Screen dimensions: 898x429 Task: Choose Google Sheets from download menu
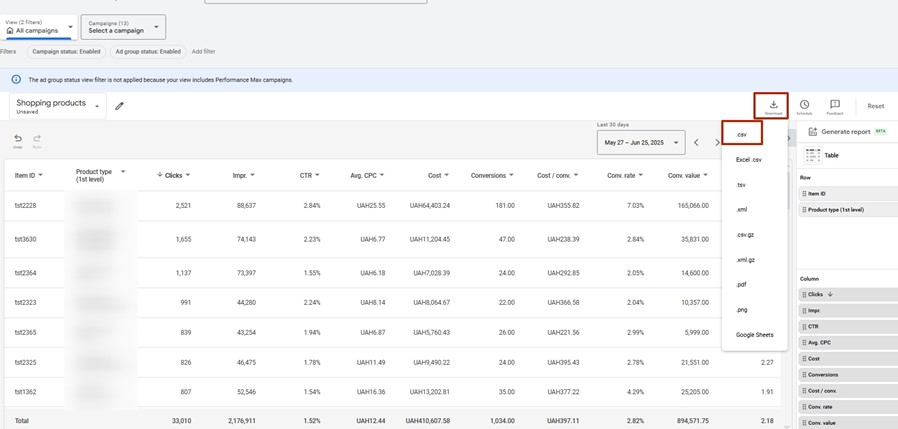pyautogui.click(x=754, y=335)
